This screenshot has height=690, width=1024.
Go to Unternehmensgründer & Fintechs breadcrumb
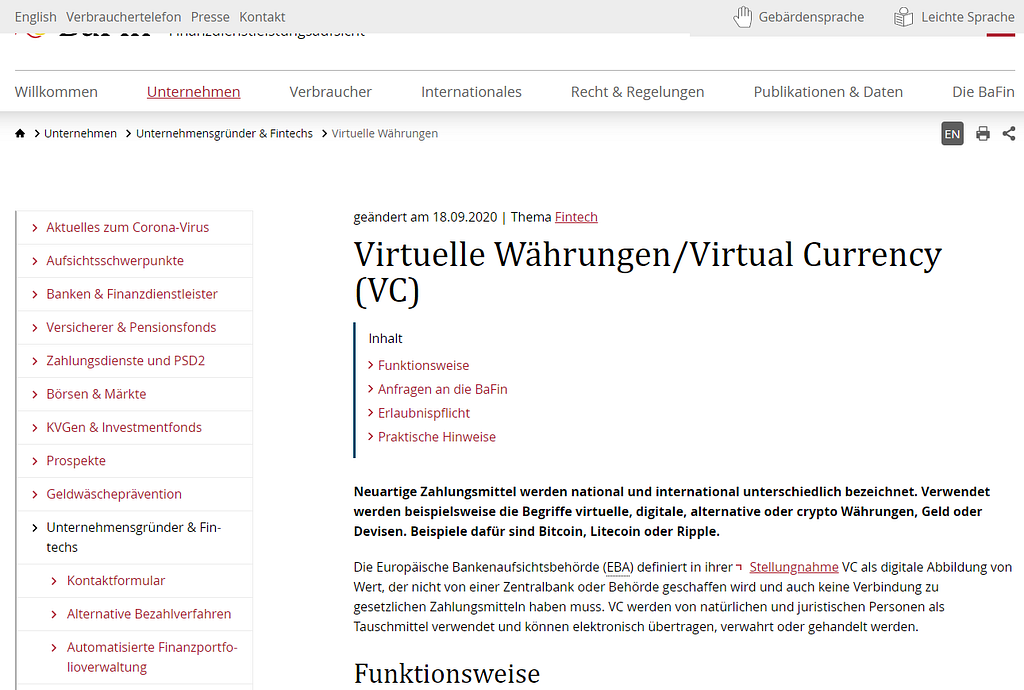pos(224,134)
